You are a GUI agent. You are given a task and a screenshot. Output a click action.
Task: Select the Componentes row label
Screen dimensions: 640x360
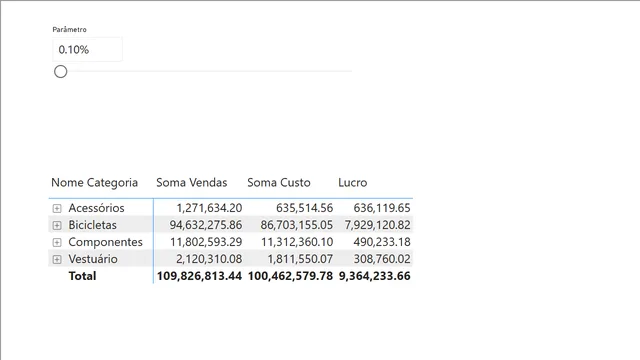[x=105, y=242]
